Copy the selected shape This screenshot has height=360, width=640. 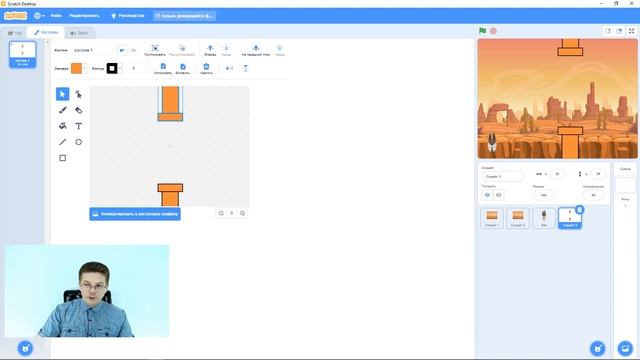[x=163, y=68]
